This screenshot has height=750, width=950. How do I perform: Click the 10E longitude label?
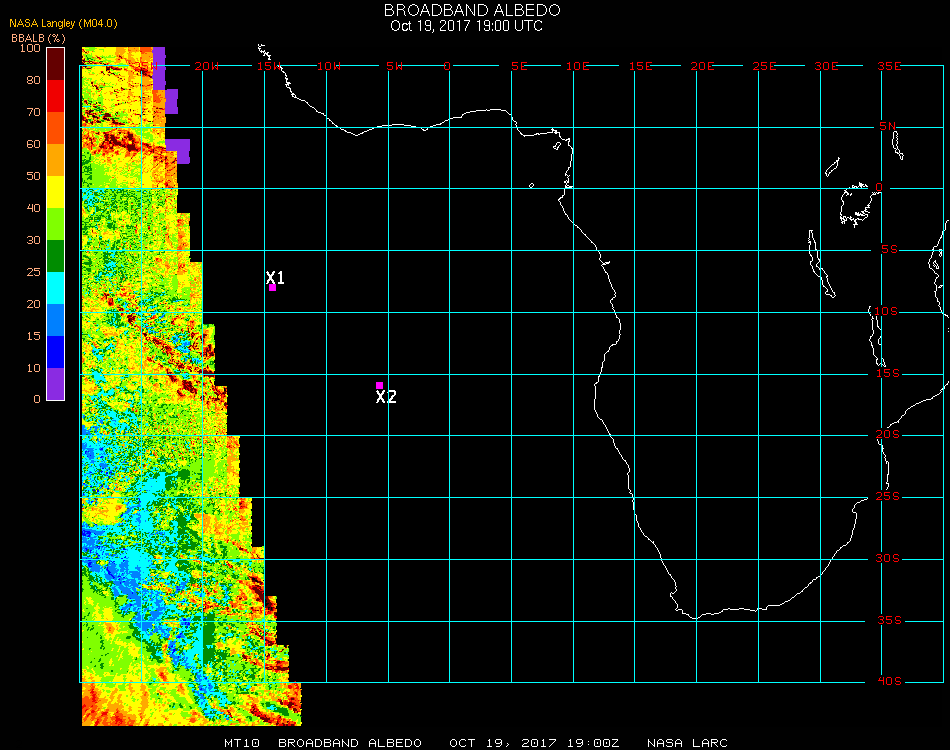(577, 66)
